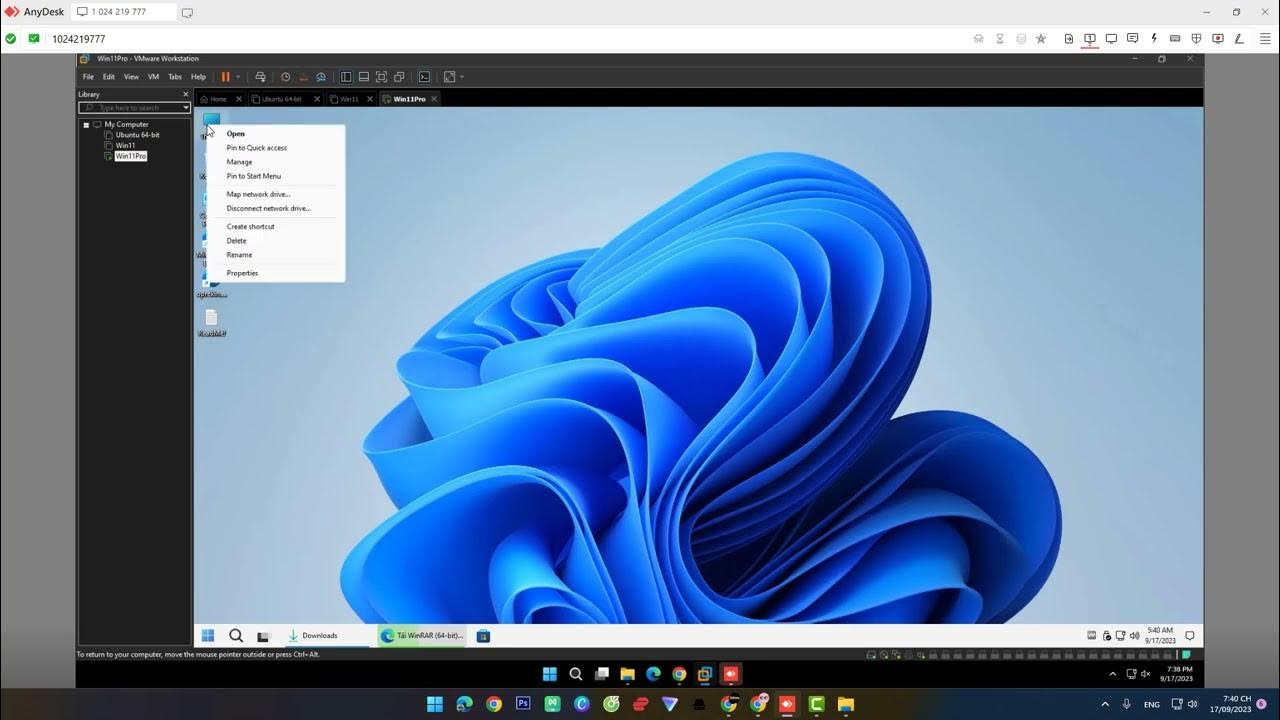Image resolution: width=1280 pixels, height=720 pixels.
Task: Select the 1 024 219 777 session tab
Action: coord(123,12)
